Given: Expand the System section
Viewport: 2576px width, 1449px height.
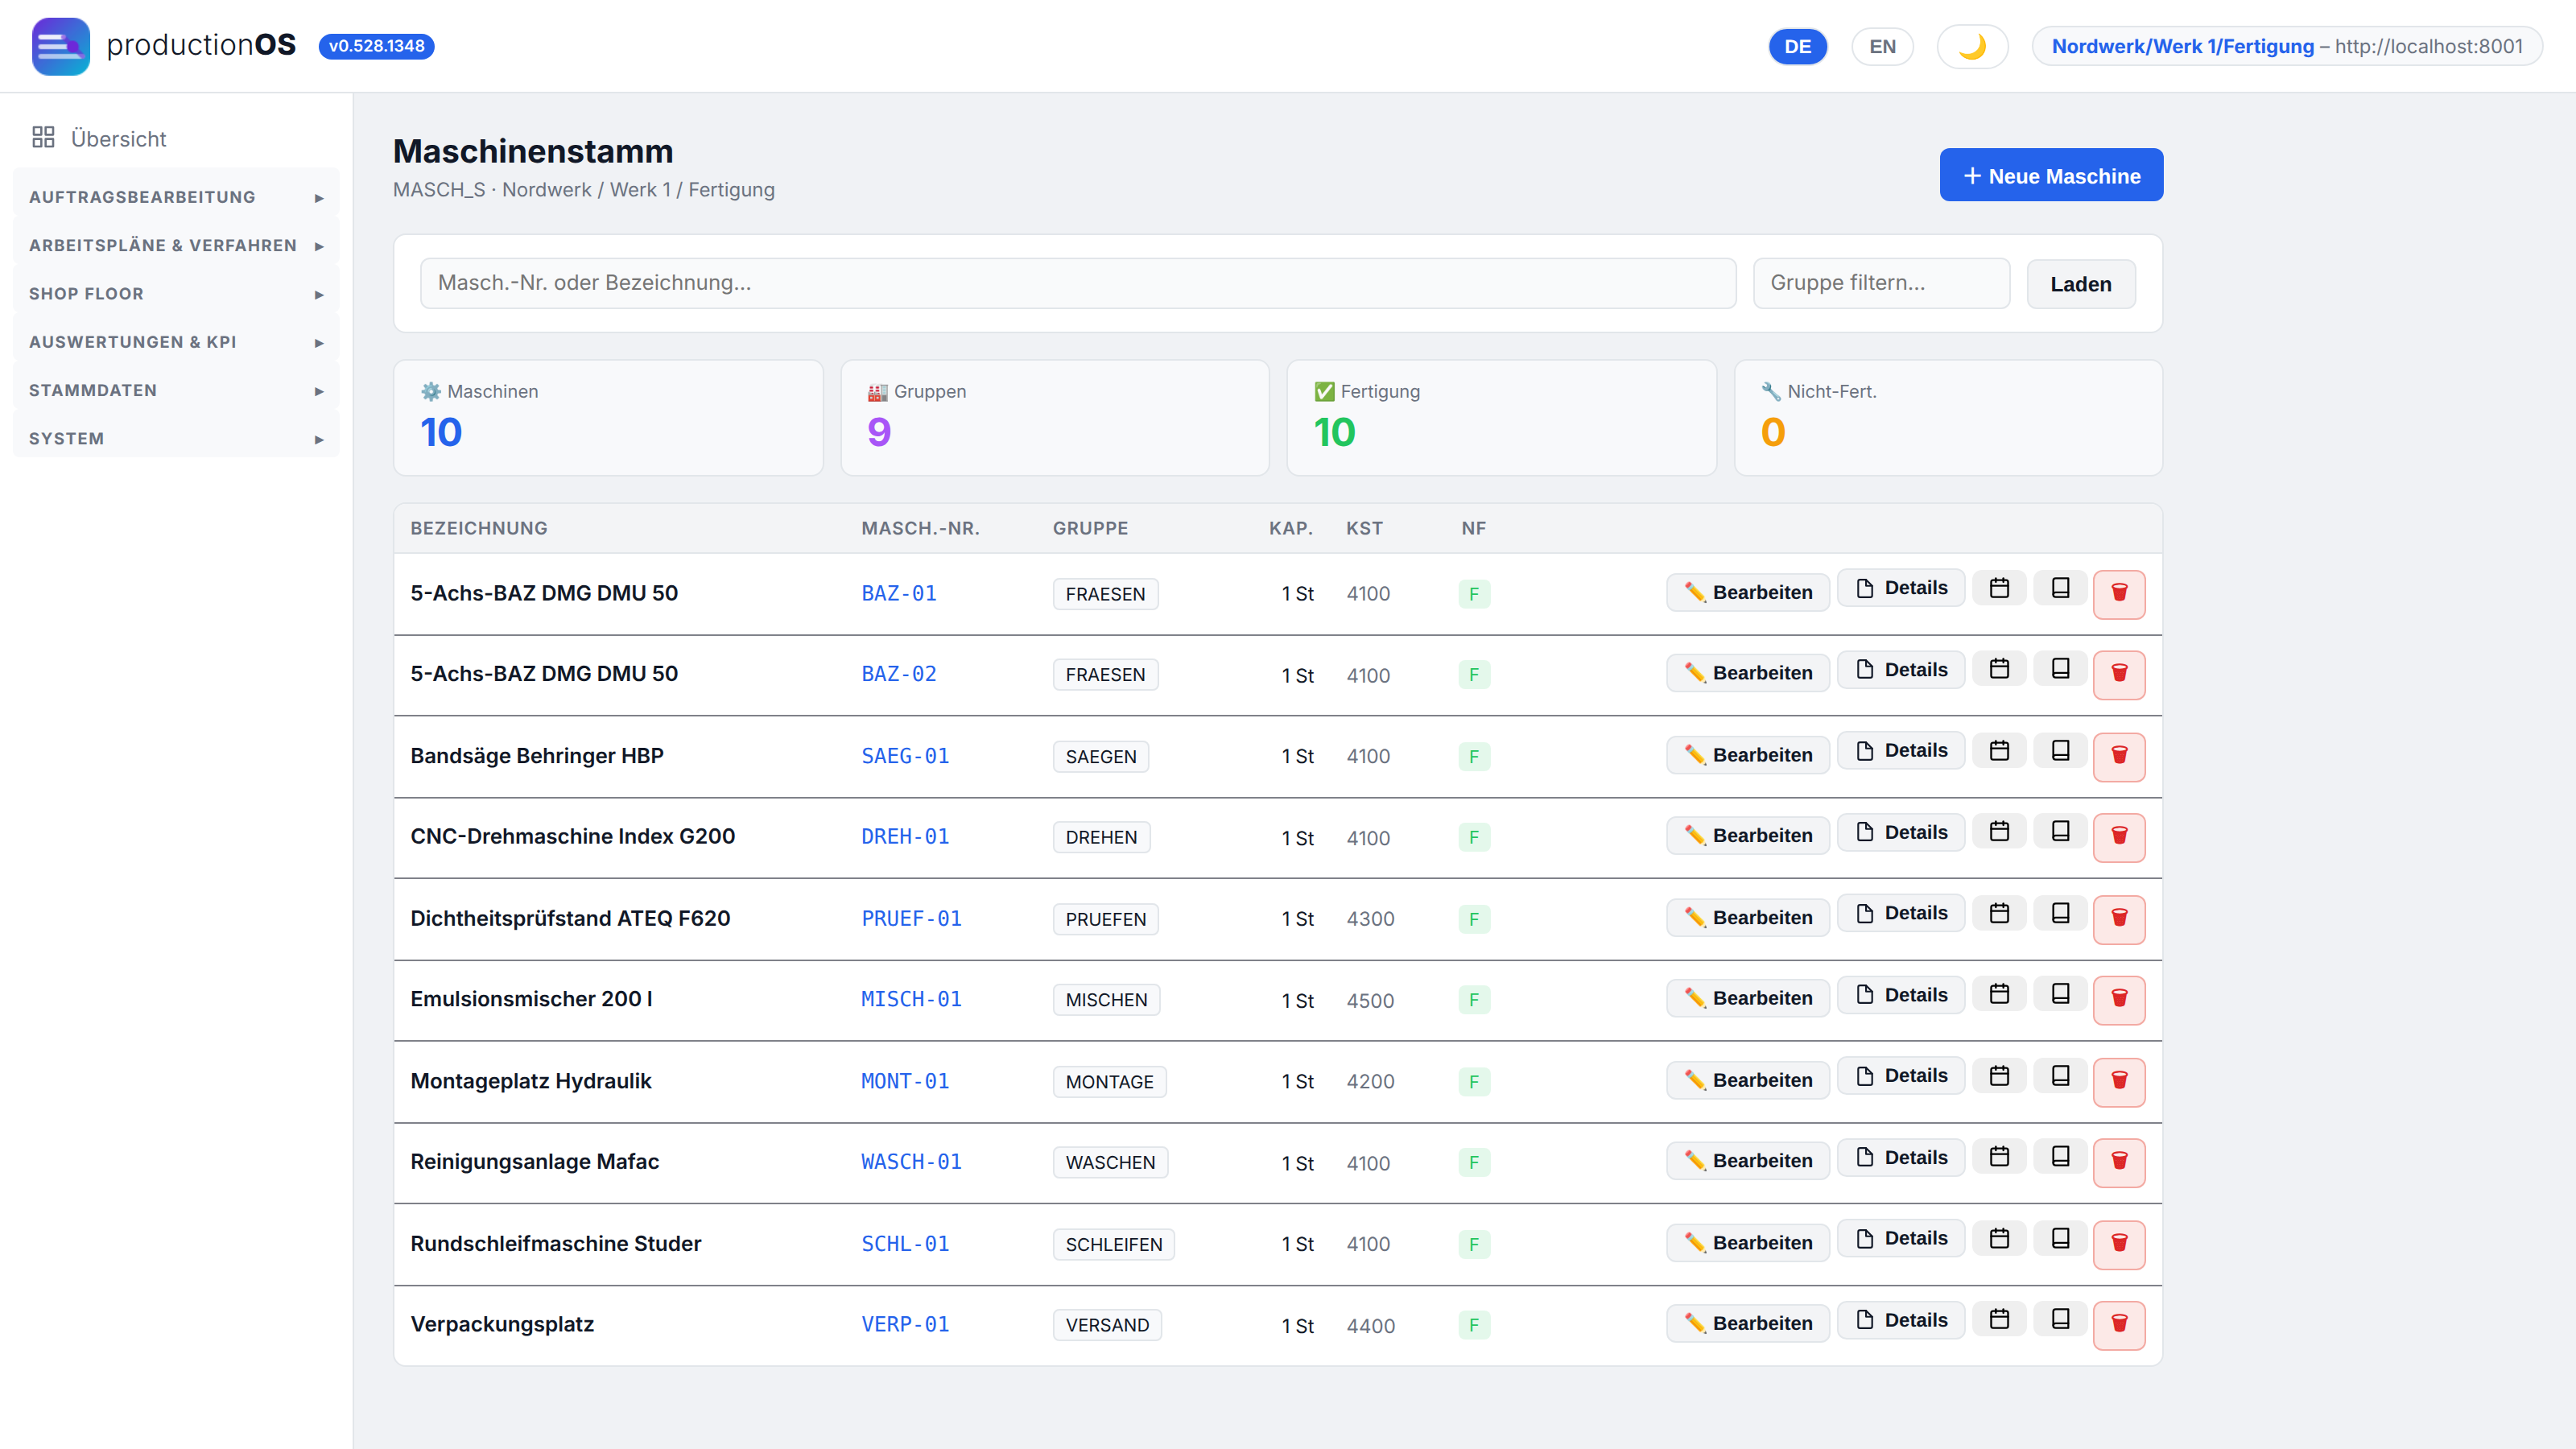Looking at the screenshot, I should tap(176, 439).
